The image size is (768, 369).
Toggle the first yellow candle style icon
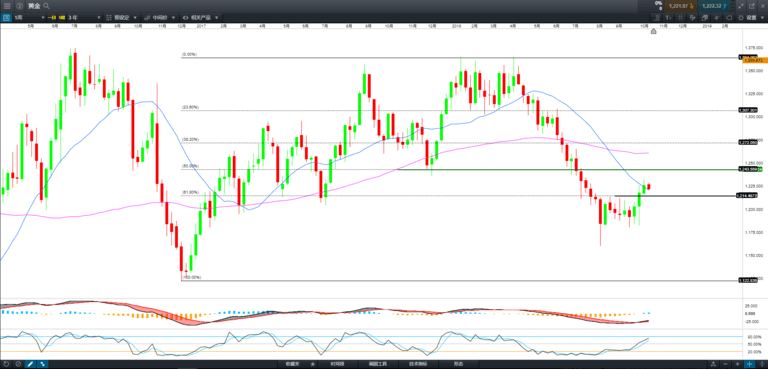[x=51, y=18]
